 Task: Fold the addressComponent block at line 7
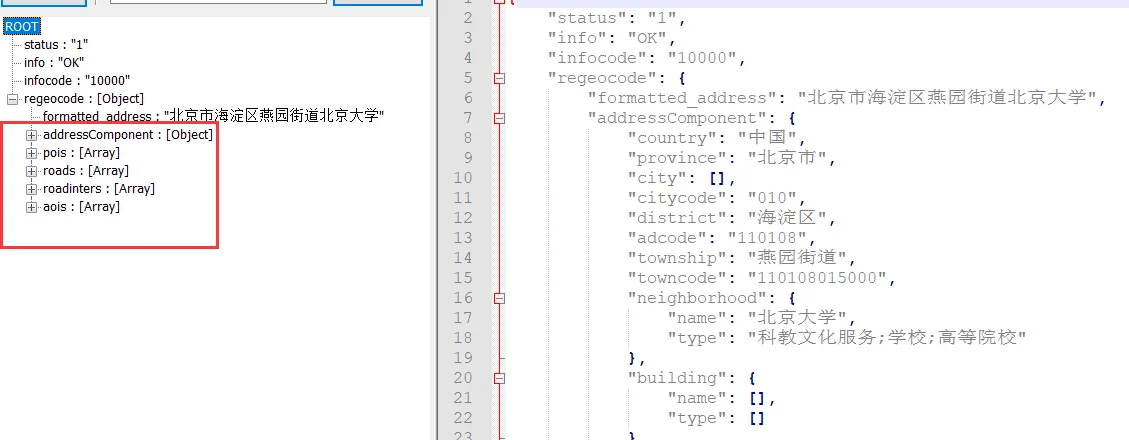point(500,118)
